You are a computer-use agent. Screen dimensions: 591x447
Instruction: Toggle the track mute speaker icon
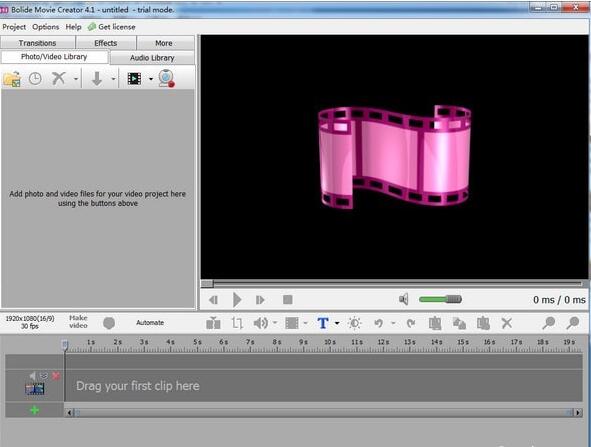33,375
